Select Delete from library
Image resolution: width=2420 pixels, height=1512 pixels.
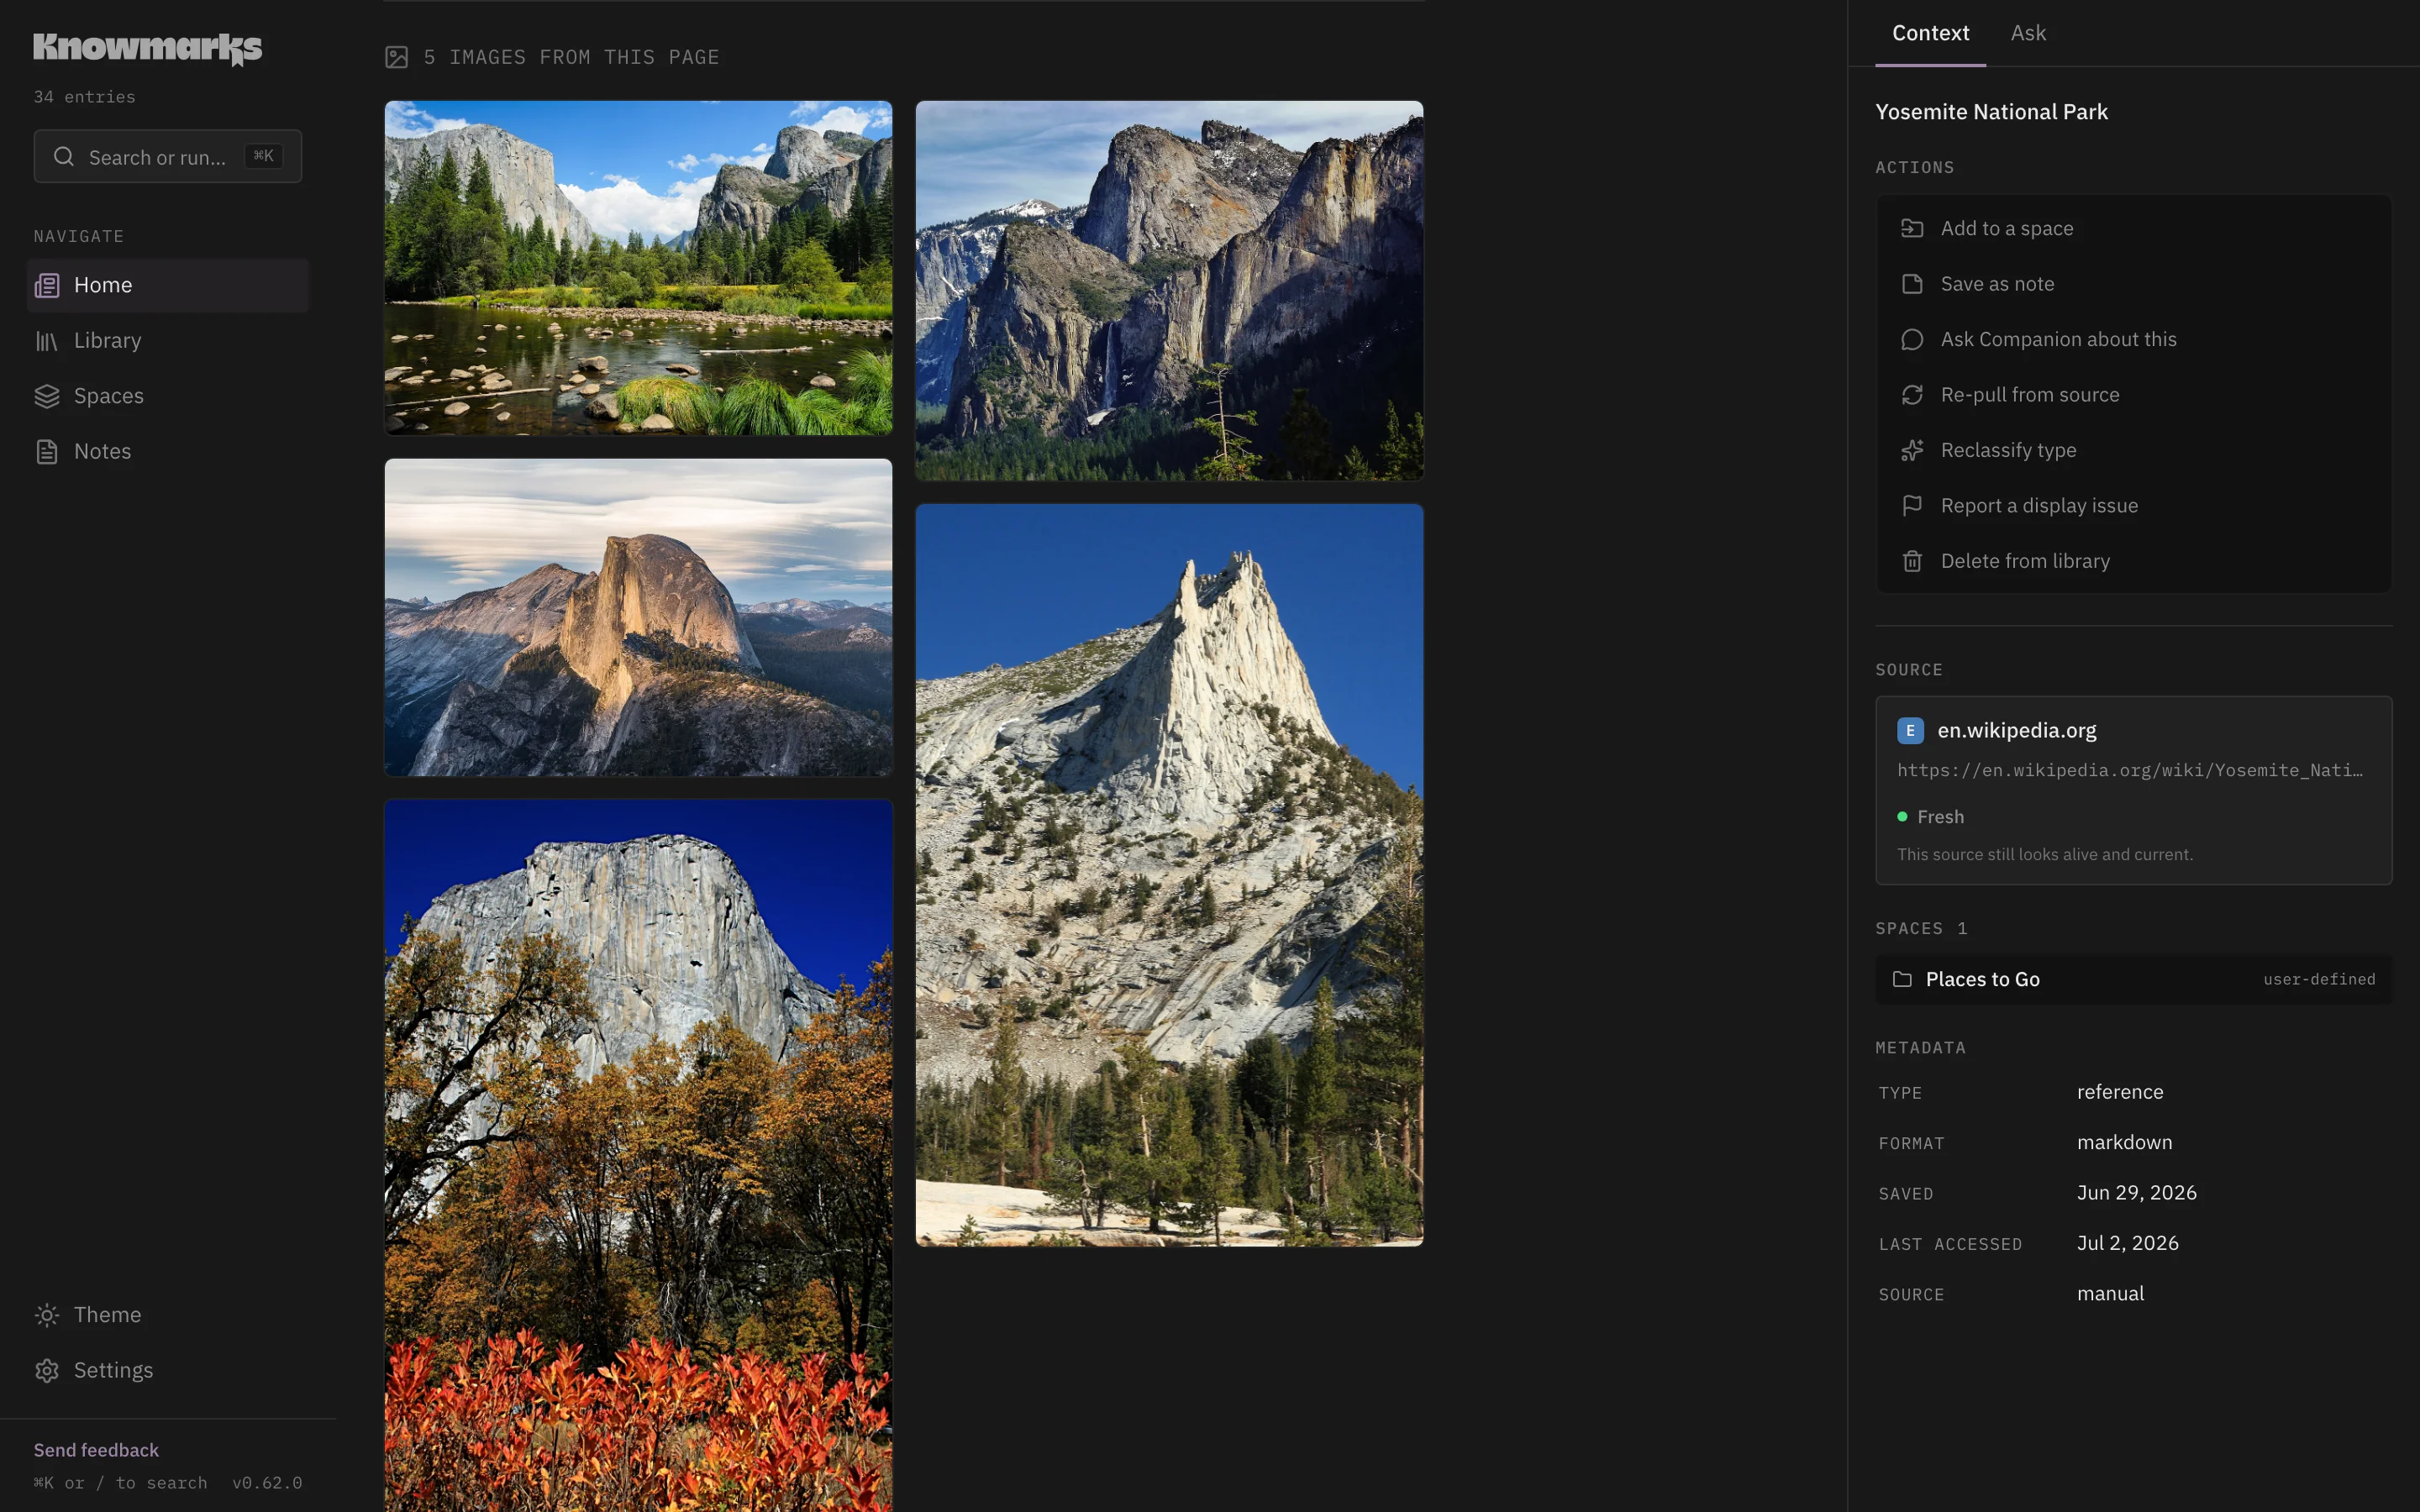click(2134, 562)
